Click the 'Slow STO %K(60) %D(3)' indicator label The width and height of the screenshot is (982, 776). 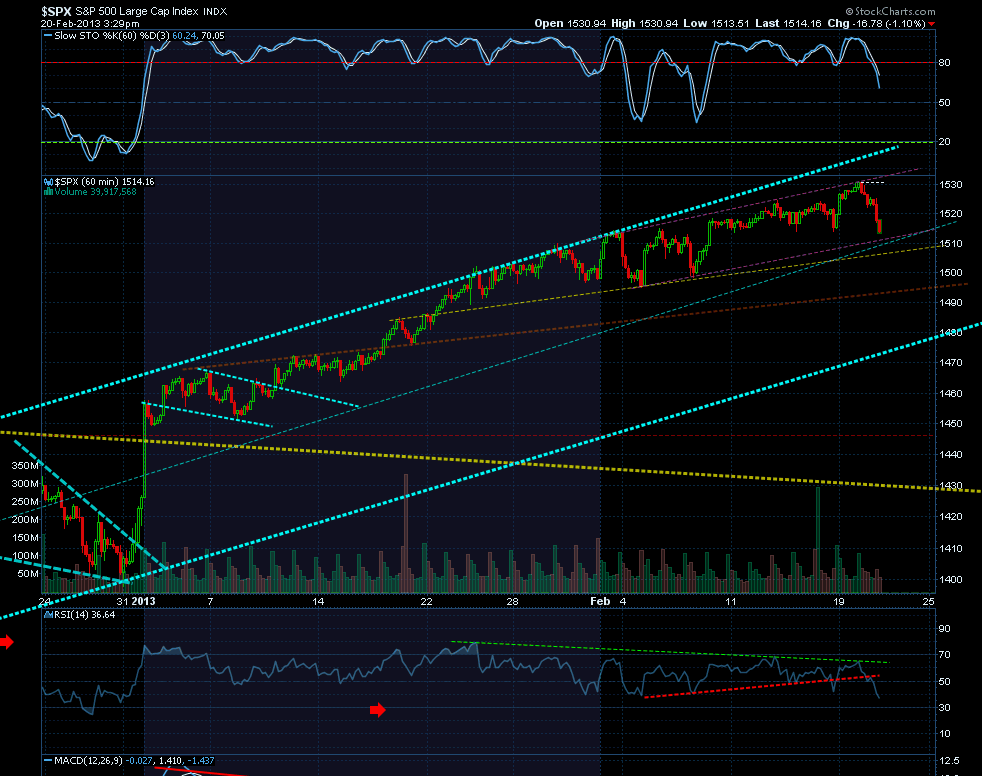112,36
